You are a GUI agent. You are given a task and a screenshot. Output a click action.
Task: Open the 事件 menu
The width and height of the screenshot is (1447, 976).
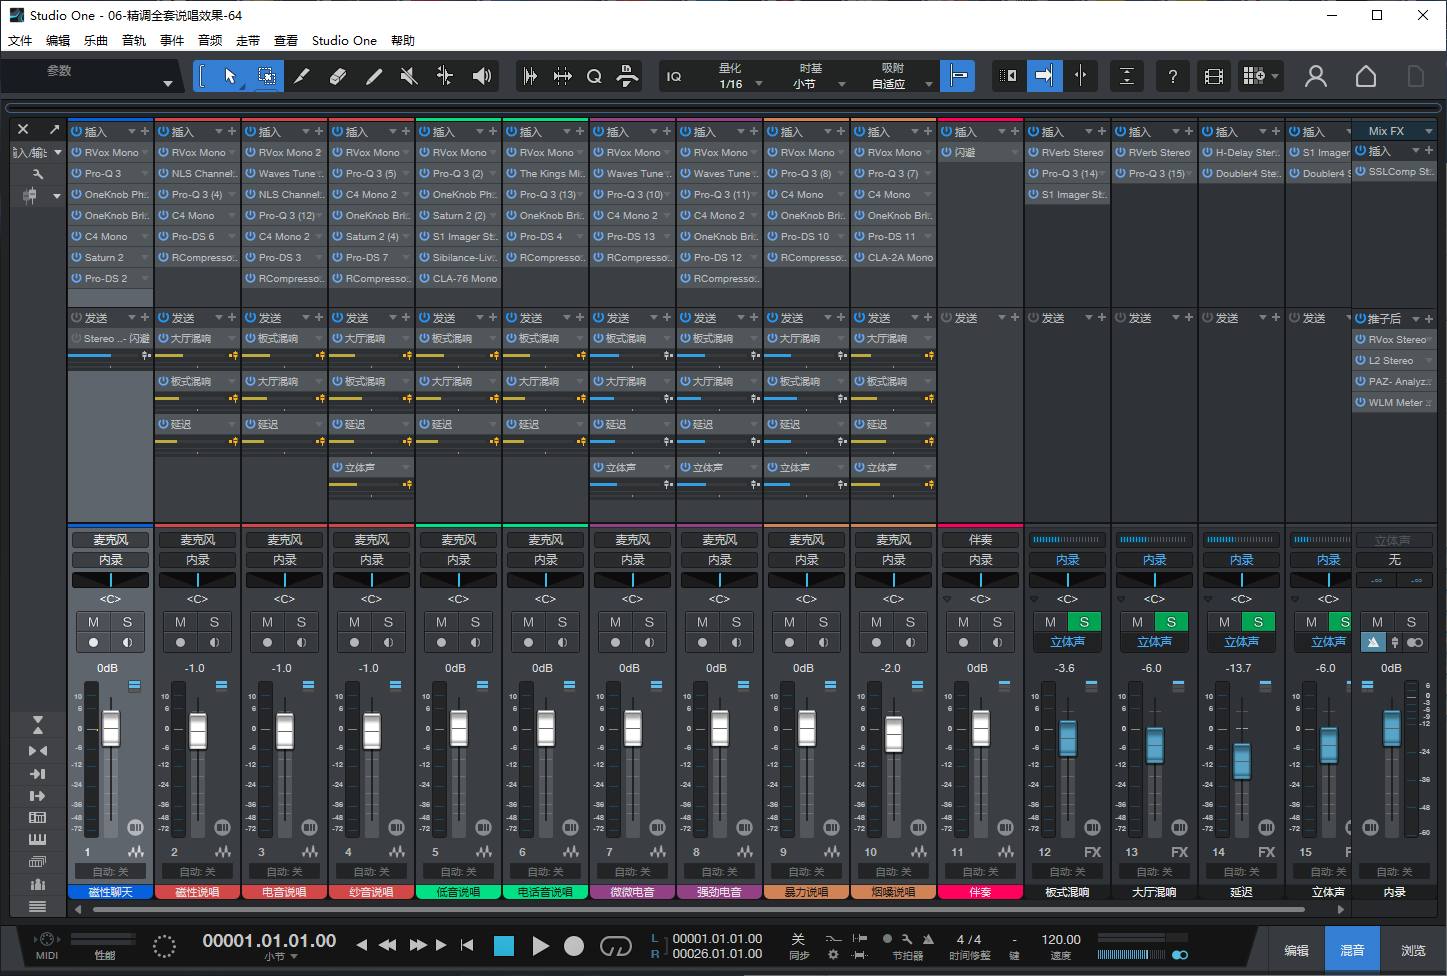(x=170, y=40)
